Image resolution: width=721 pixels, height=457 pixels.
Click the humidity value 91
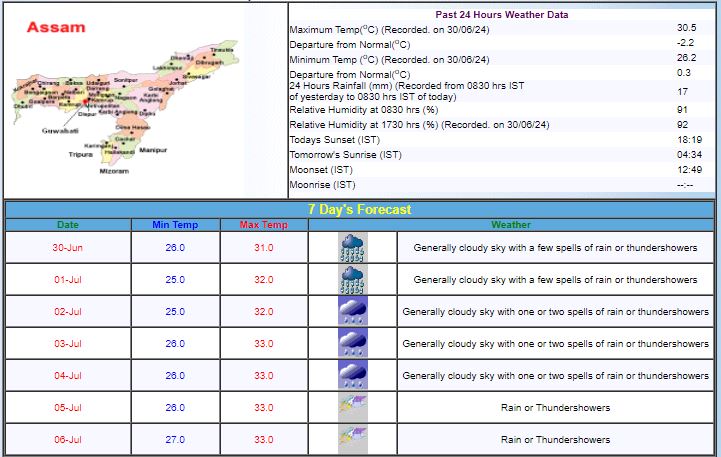click(682, 110)
